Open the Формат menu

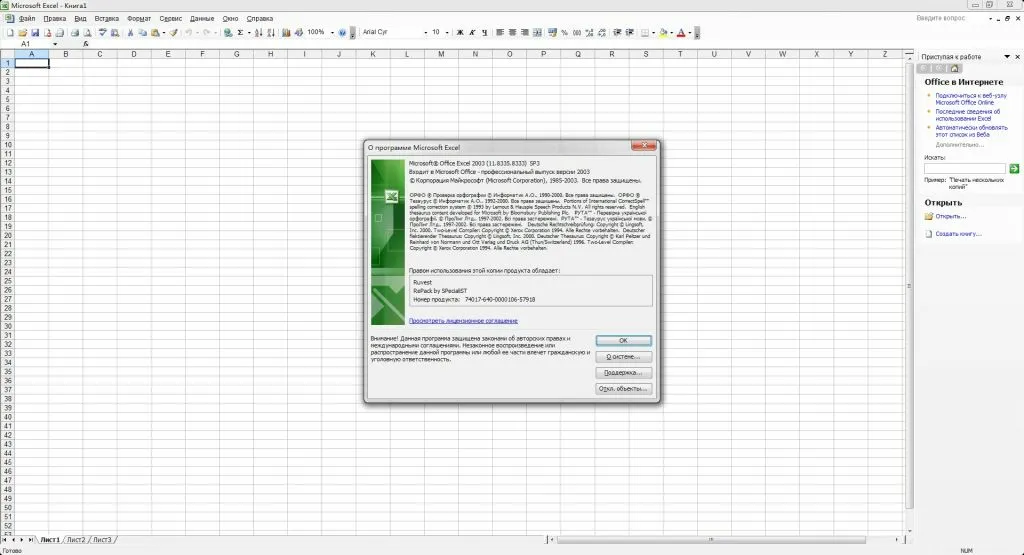[x=139, y=18]
